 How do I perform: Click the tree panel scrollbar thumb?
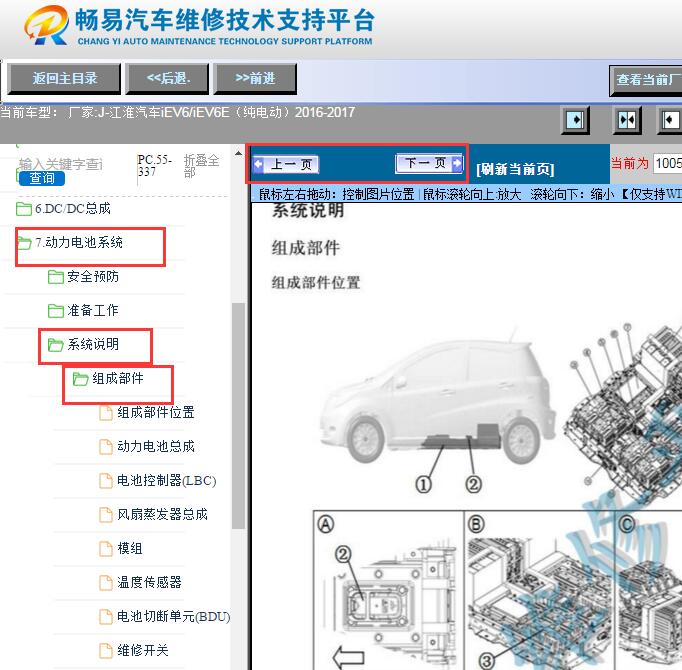click(x=238, y=415)
